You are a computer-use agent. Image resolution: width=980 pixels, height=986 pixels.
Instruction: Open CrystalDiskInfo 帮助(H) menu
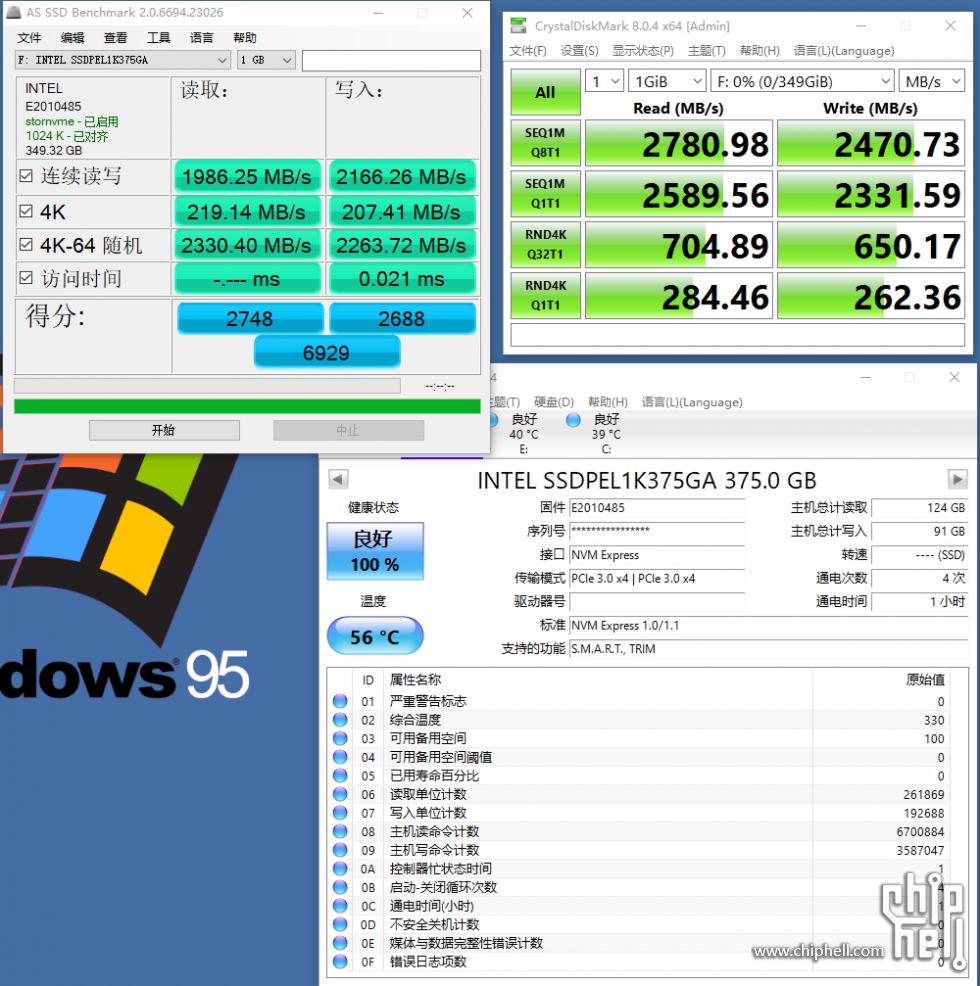[x=608, y=402]
